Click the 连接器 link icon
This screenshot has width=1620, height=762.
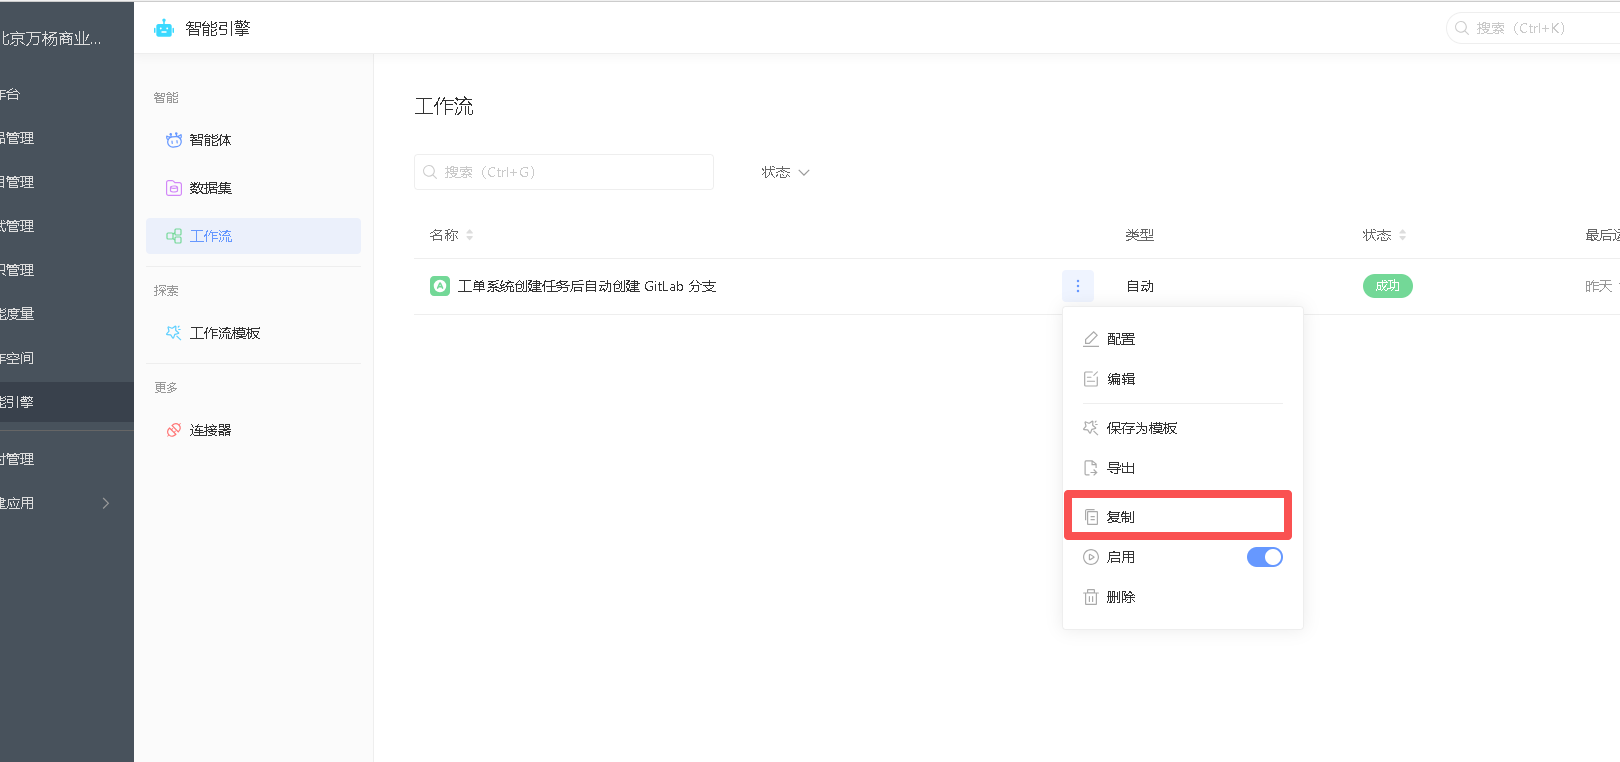click(174, 430)
